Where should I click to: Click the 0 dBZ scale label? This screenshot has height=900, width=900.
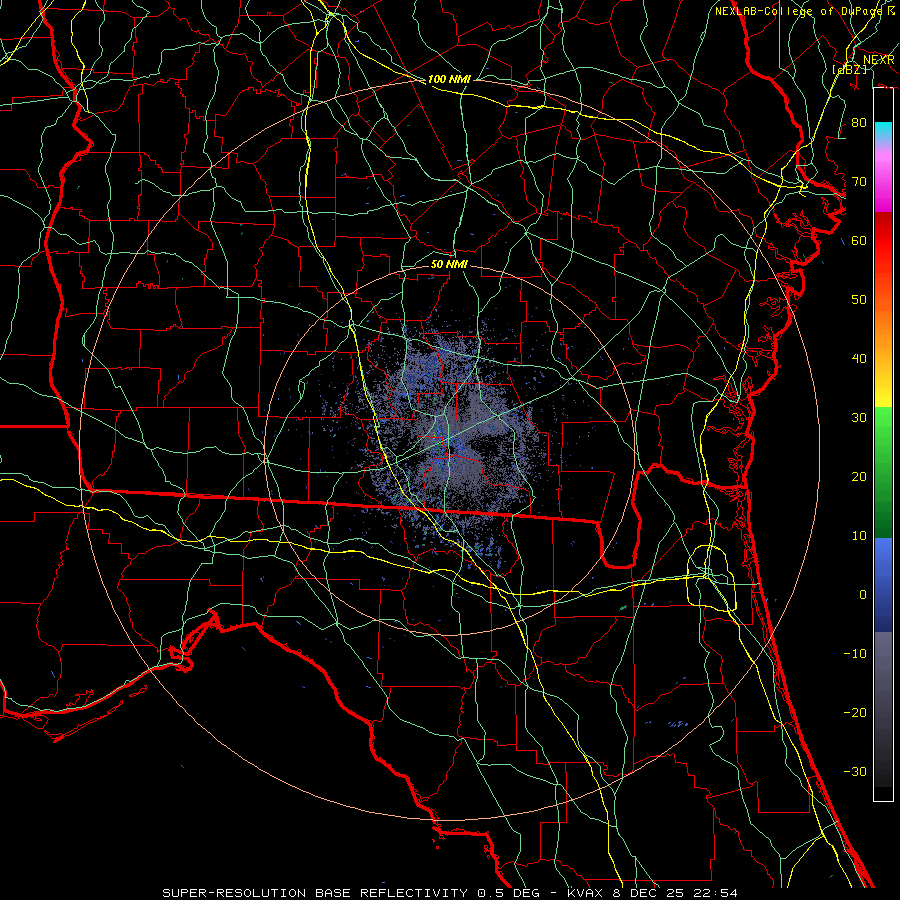pyautogui.click(x=863, y=595)
